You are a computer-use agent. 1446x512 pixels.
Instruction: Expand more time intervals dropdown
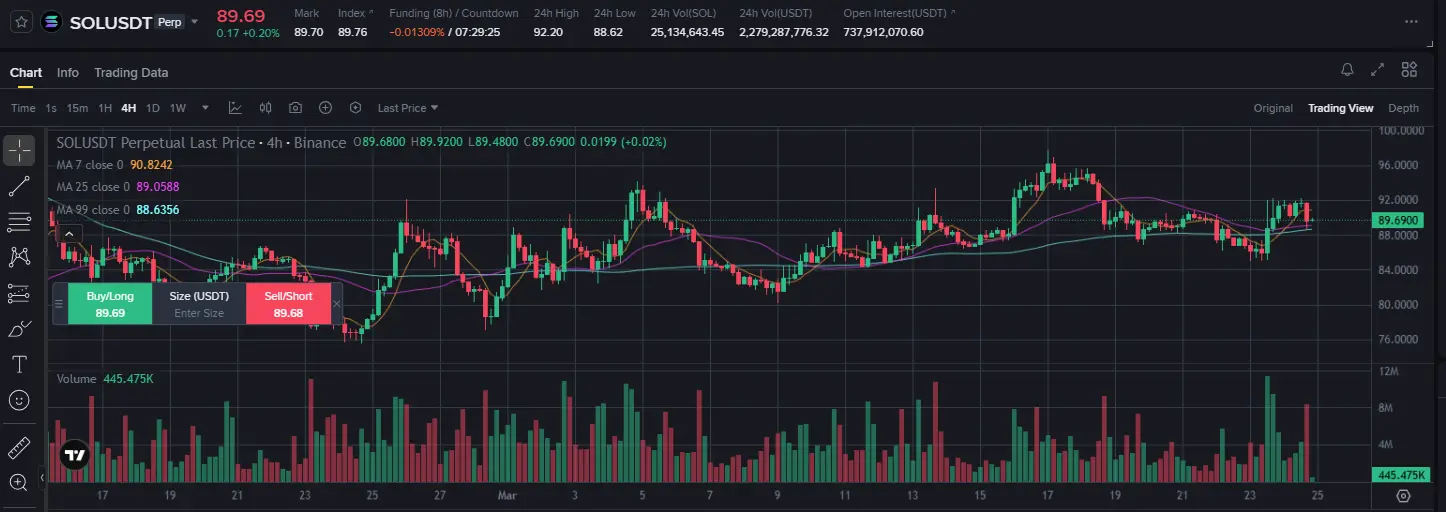[x=205, y=108]
